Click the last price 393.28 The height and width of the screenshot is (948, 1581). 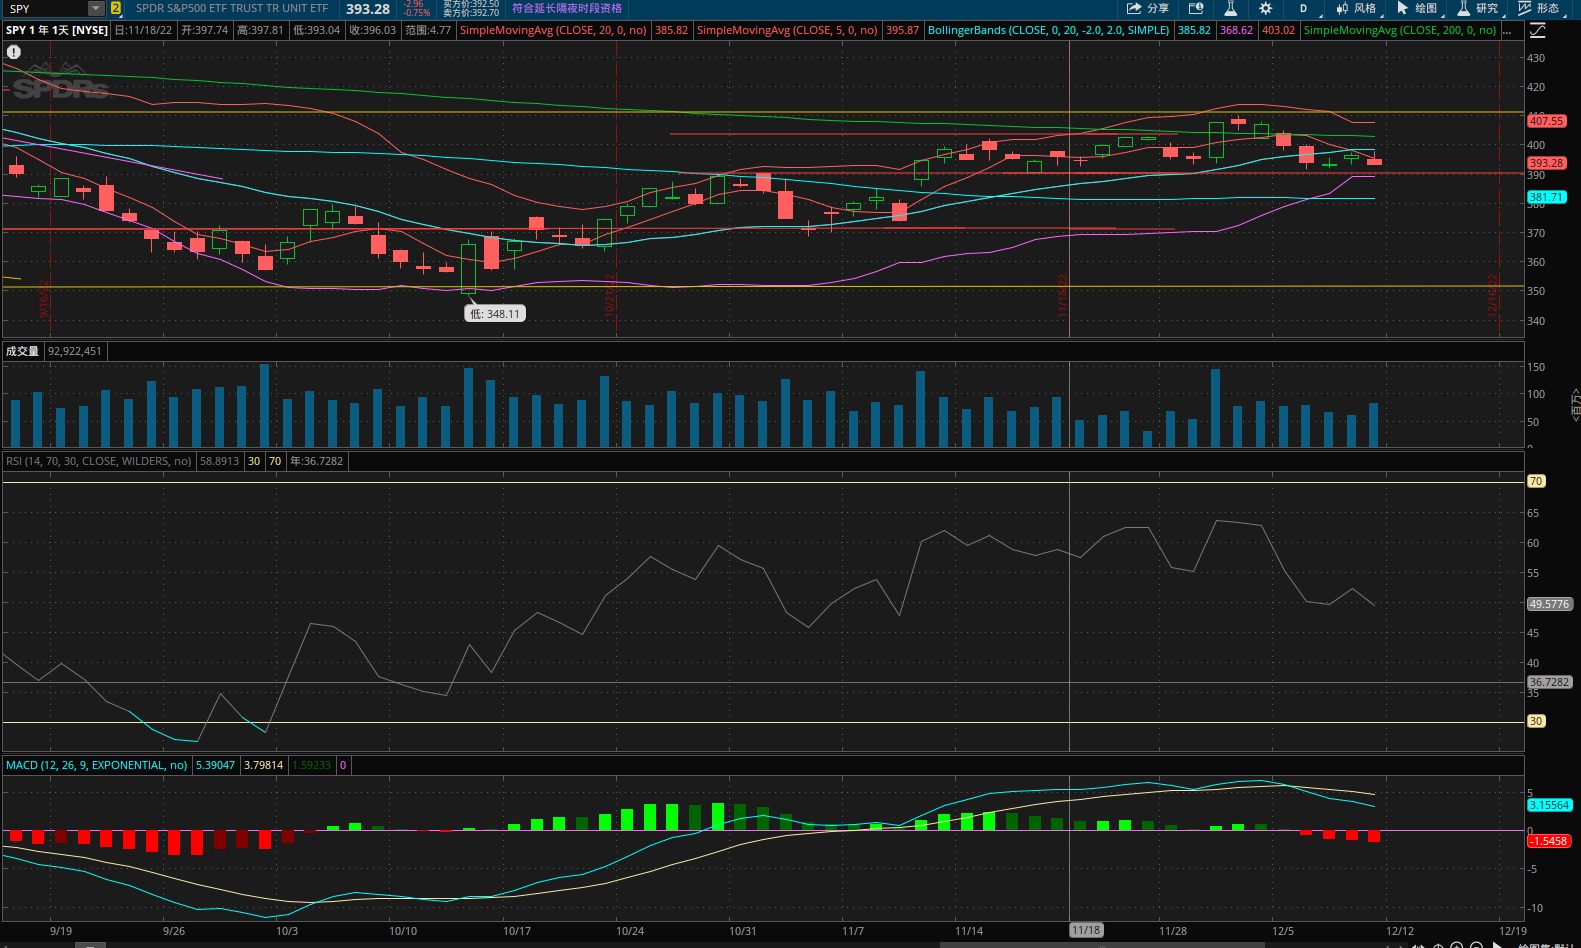[368, 8]
